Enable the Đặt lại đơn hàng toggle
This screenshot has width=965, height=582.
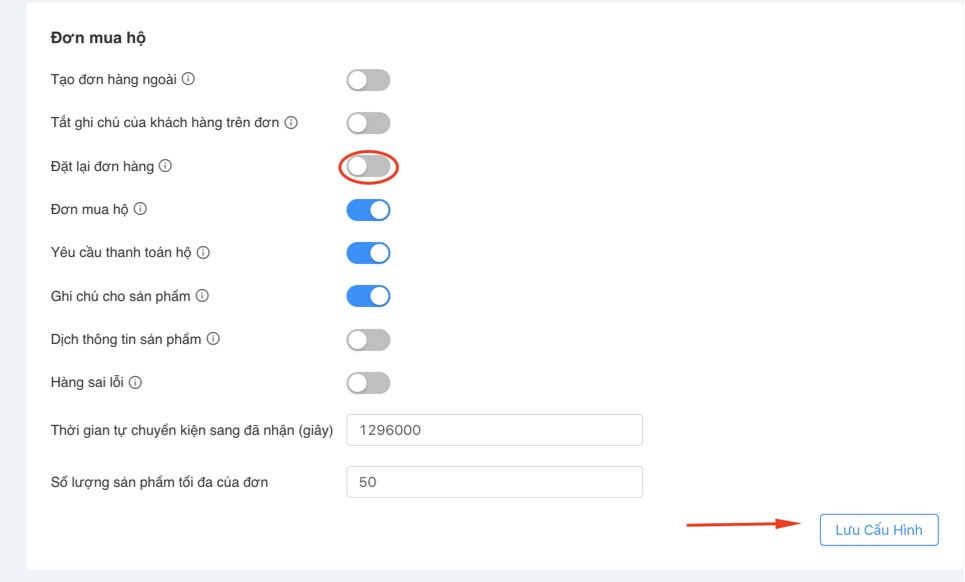click(x=368, y=167)
